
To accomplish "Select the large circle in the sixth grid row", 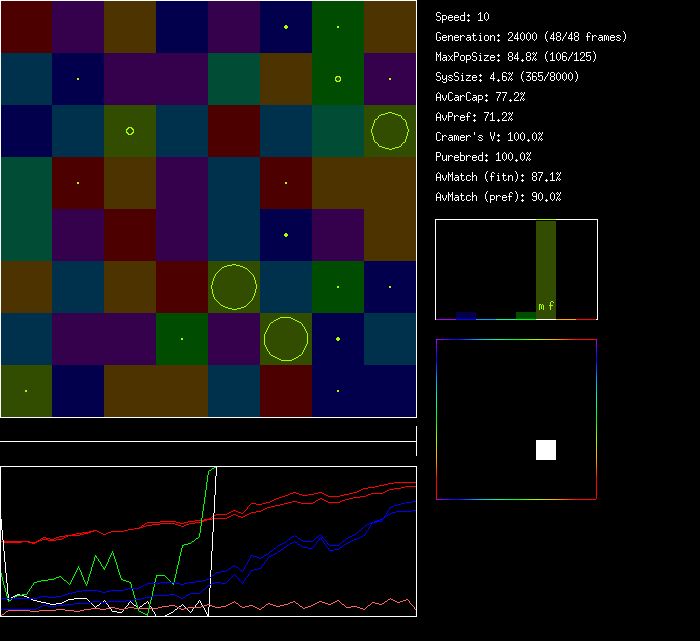I will (x=234, y=287).
